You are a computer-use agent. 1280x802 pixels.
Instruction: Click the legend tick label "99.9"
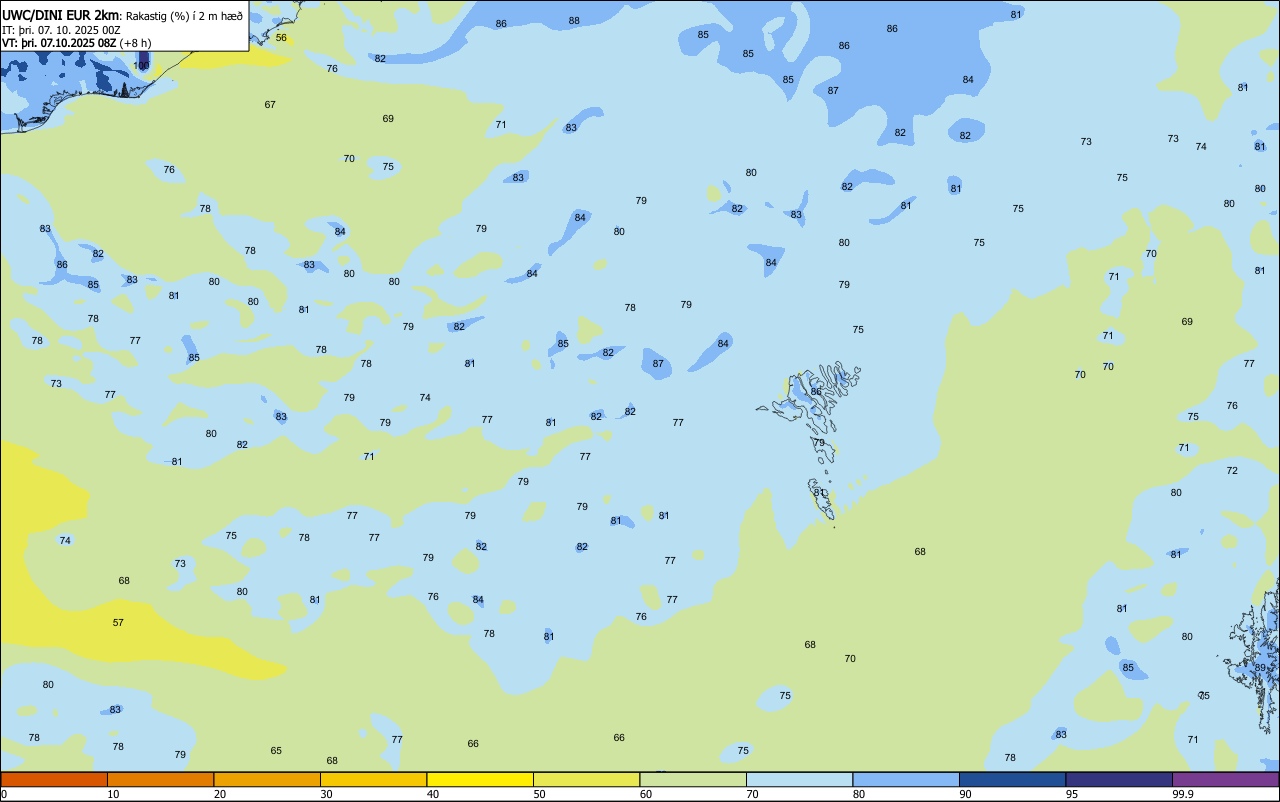pyautogui.click(x=1183, y=794)
